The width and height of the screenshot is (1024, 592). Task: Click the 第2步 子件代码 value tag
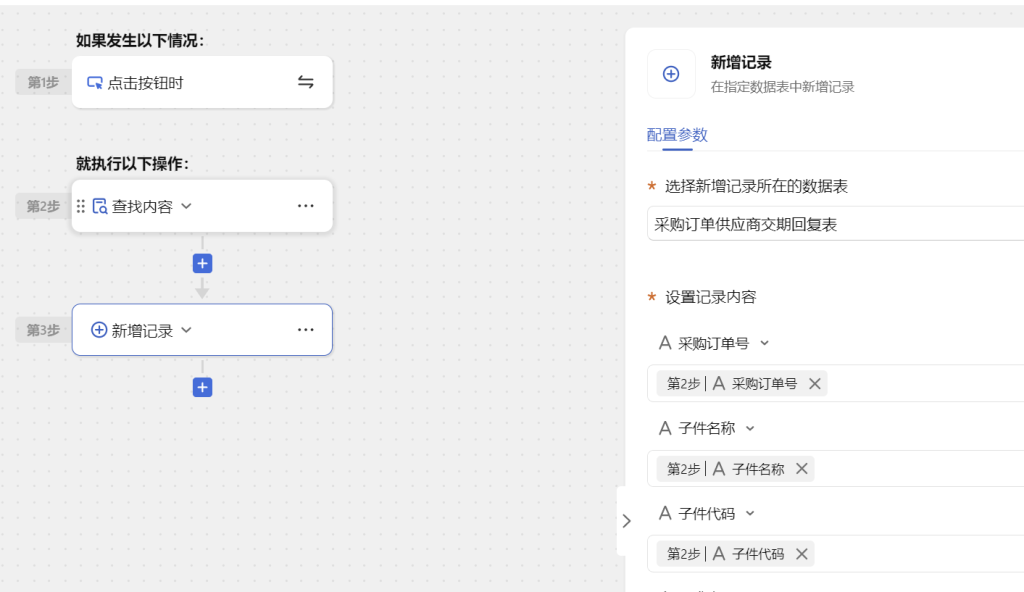click(735, 554)
